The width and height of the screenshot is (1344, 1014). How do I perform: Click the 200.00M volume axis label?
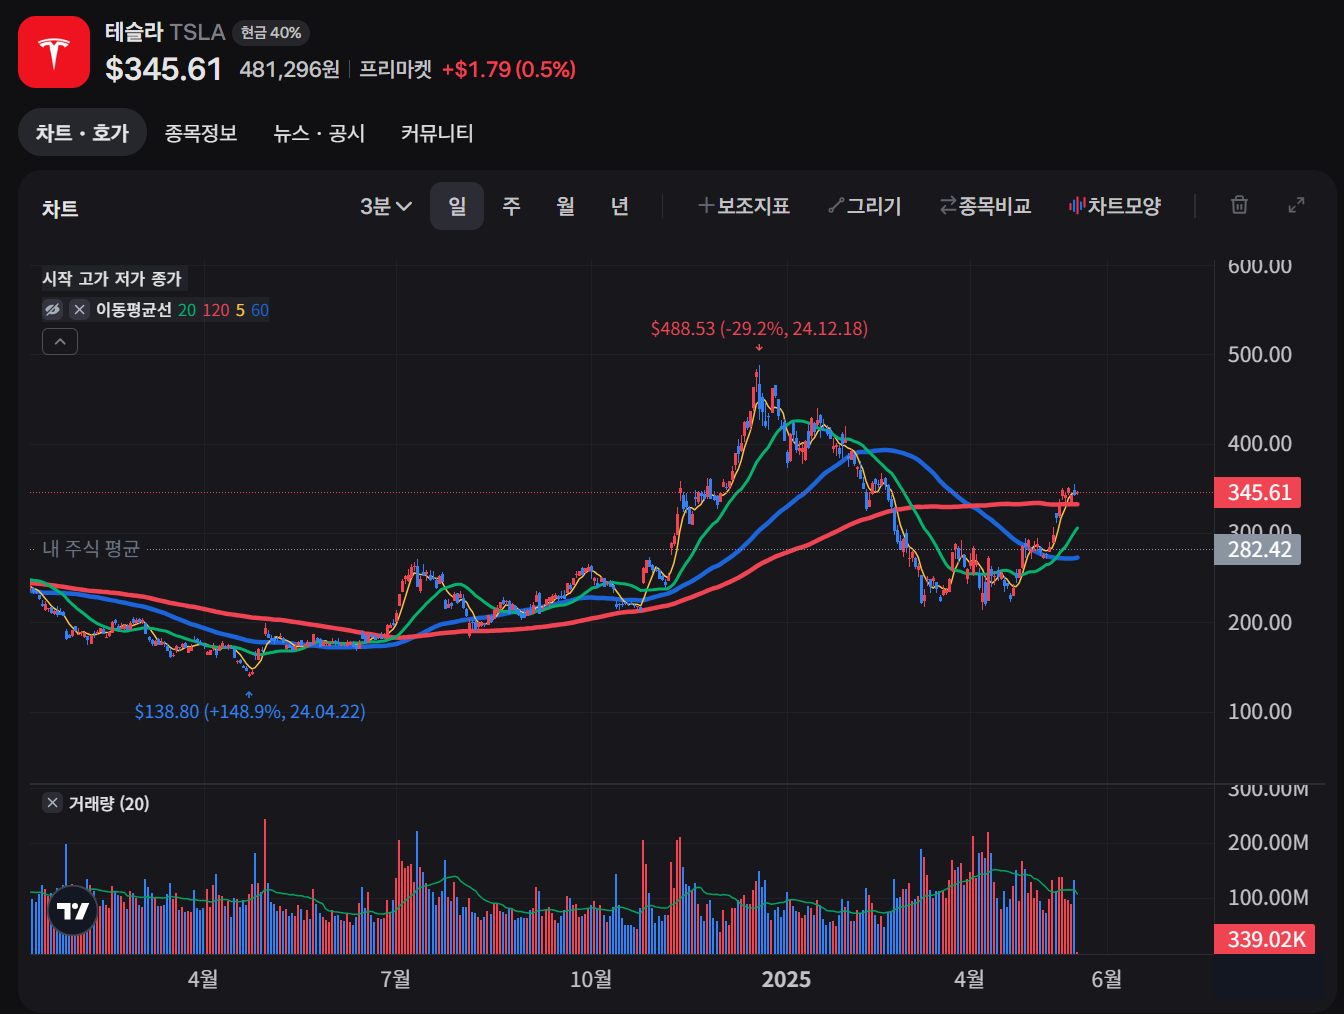point(1268,843)
